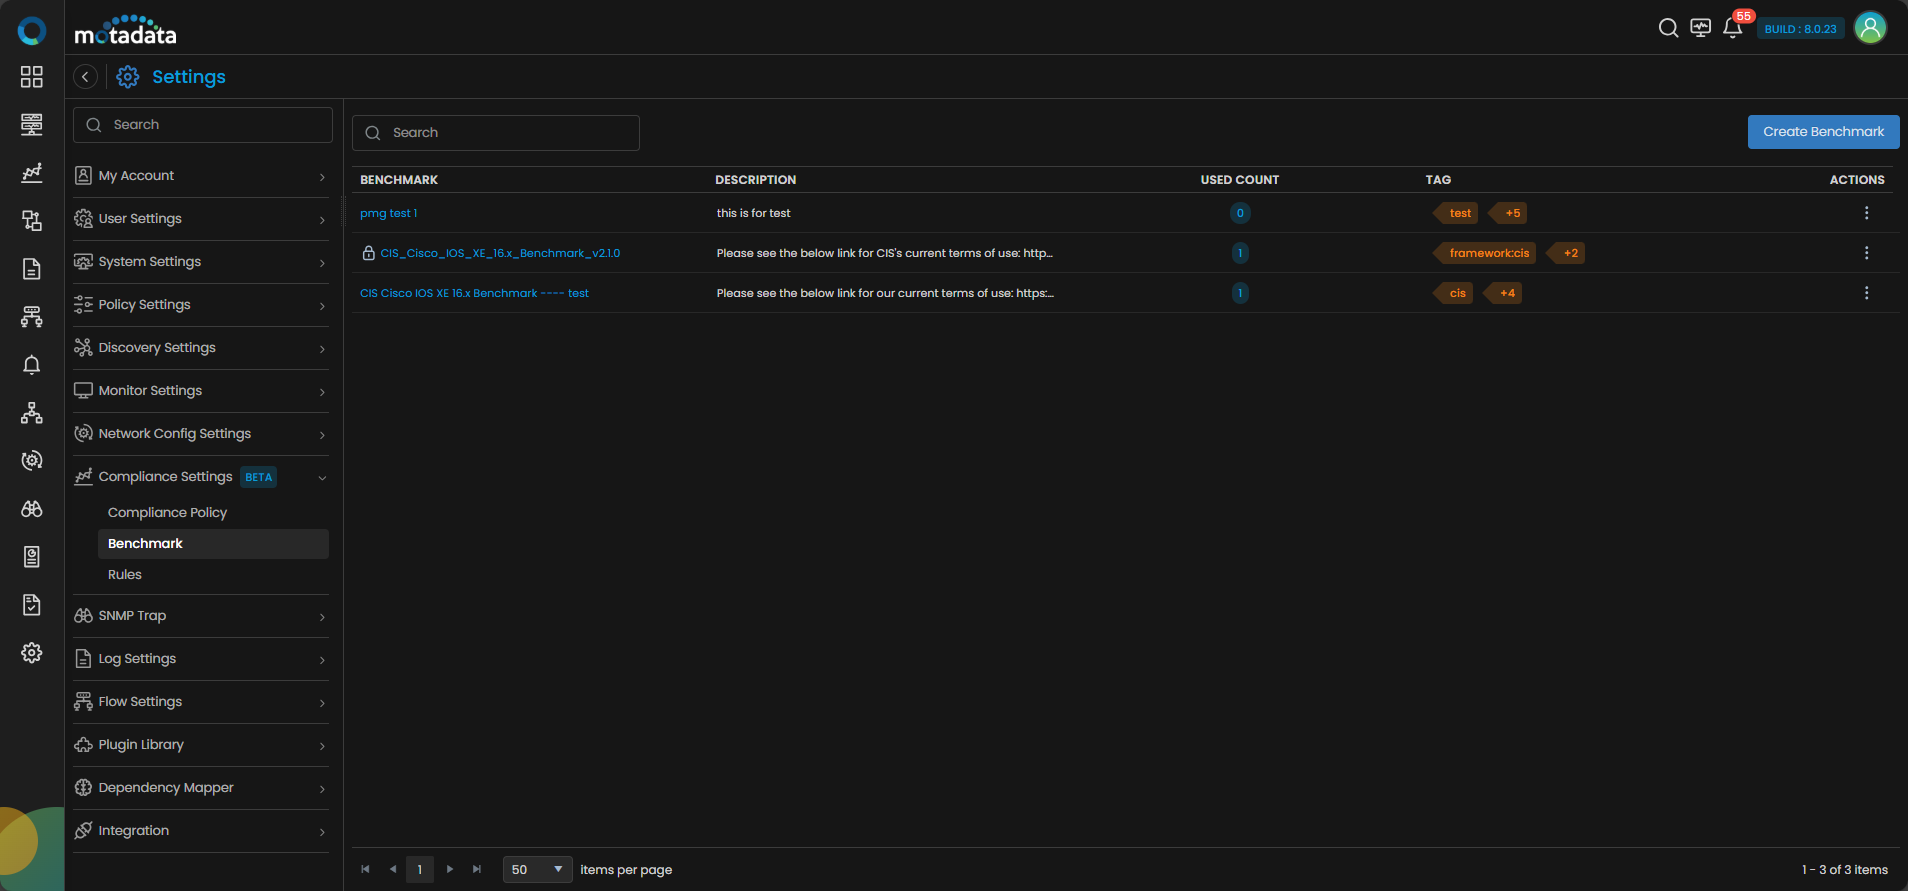Click Create Benchmark button
Image resolution: width=1908 pixels, height=891 pixels.
[x=1823, y=132]
